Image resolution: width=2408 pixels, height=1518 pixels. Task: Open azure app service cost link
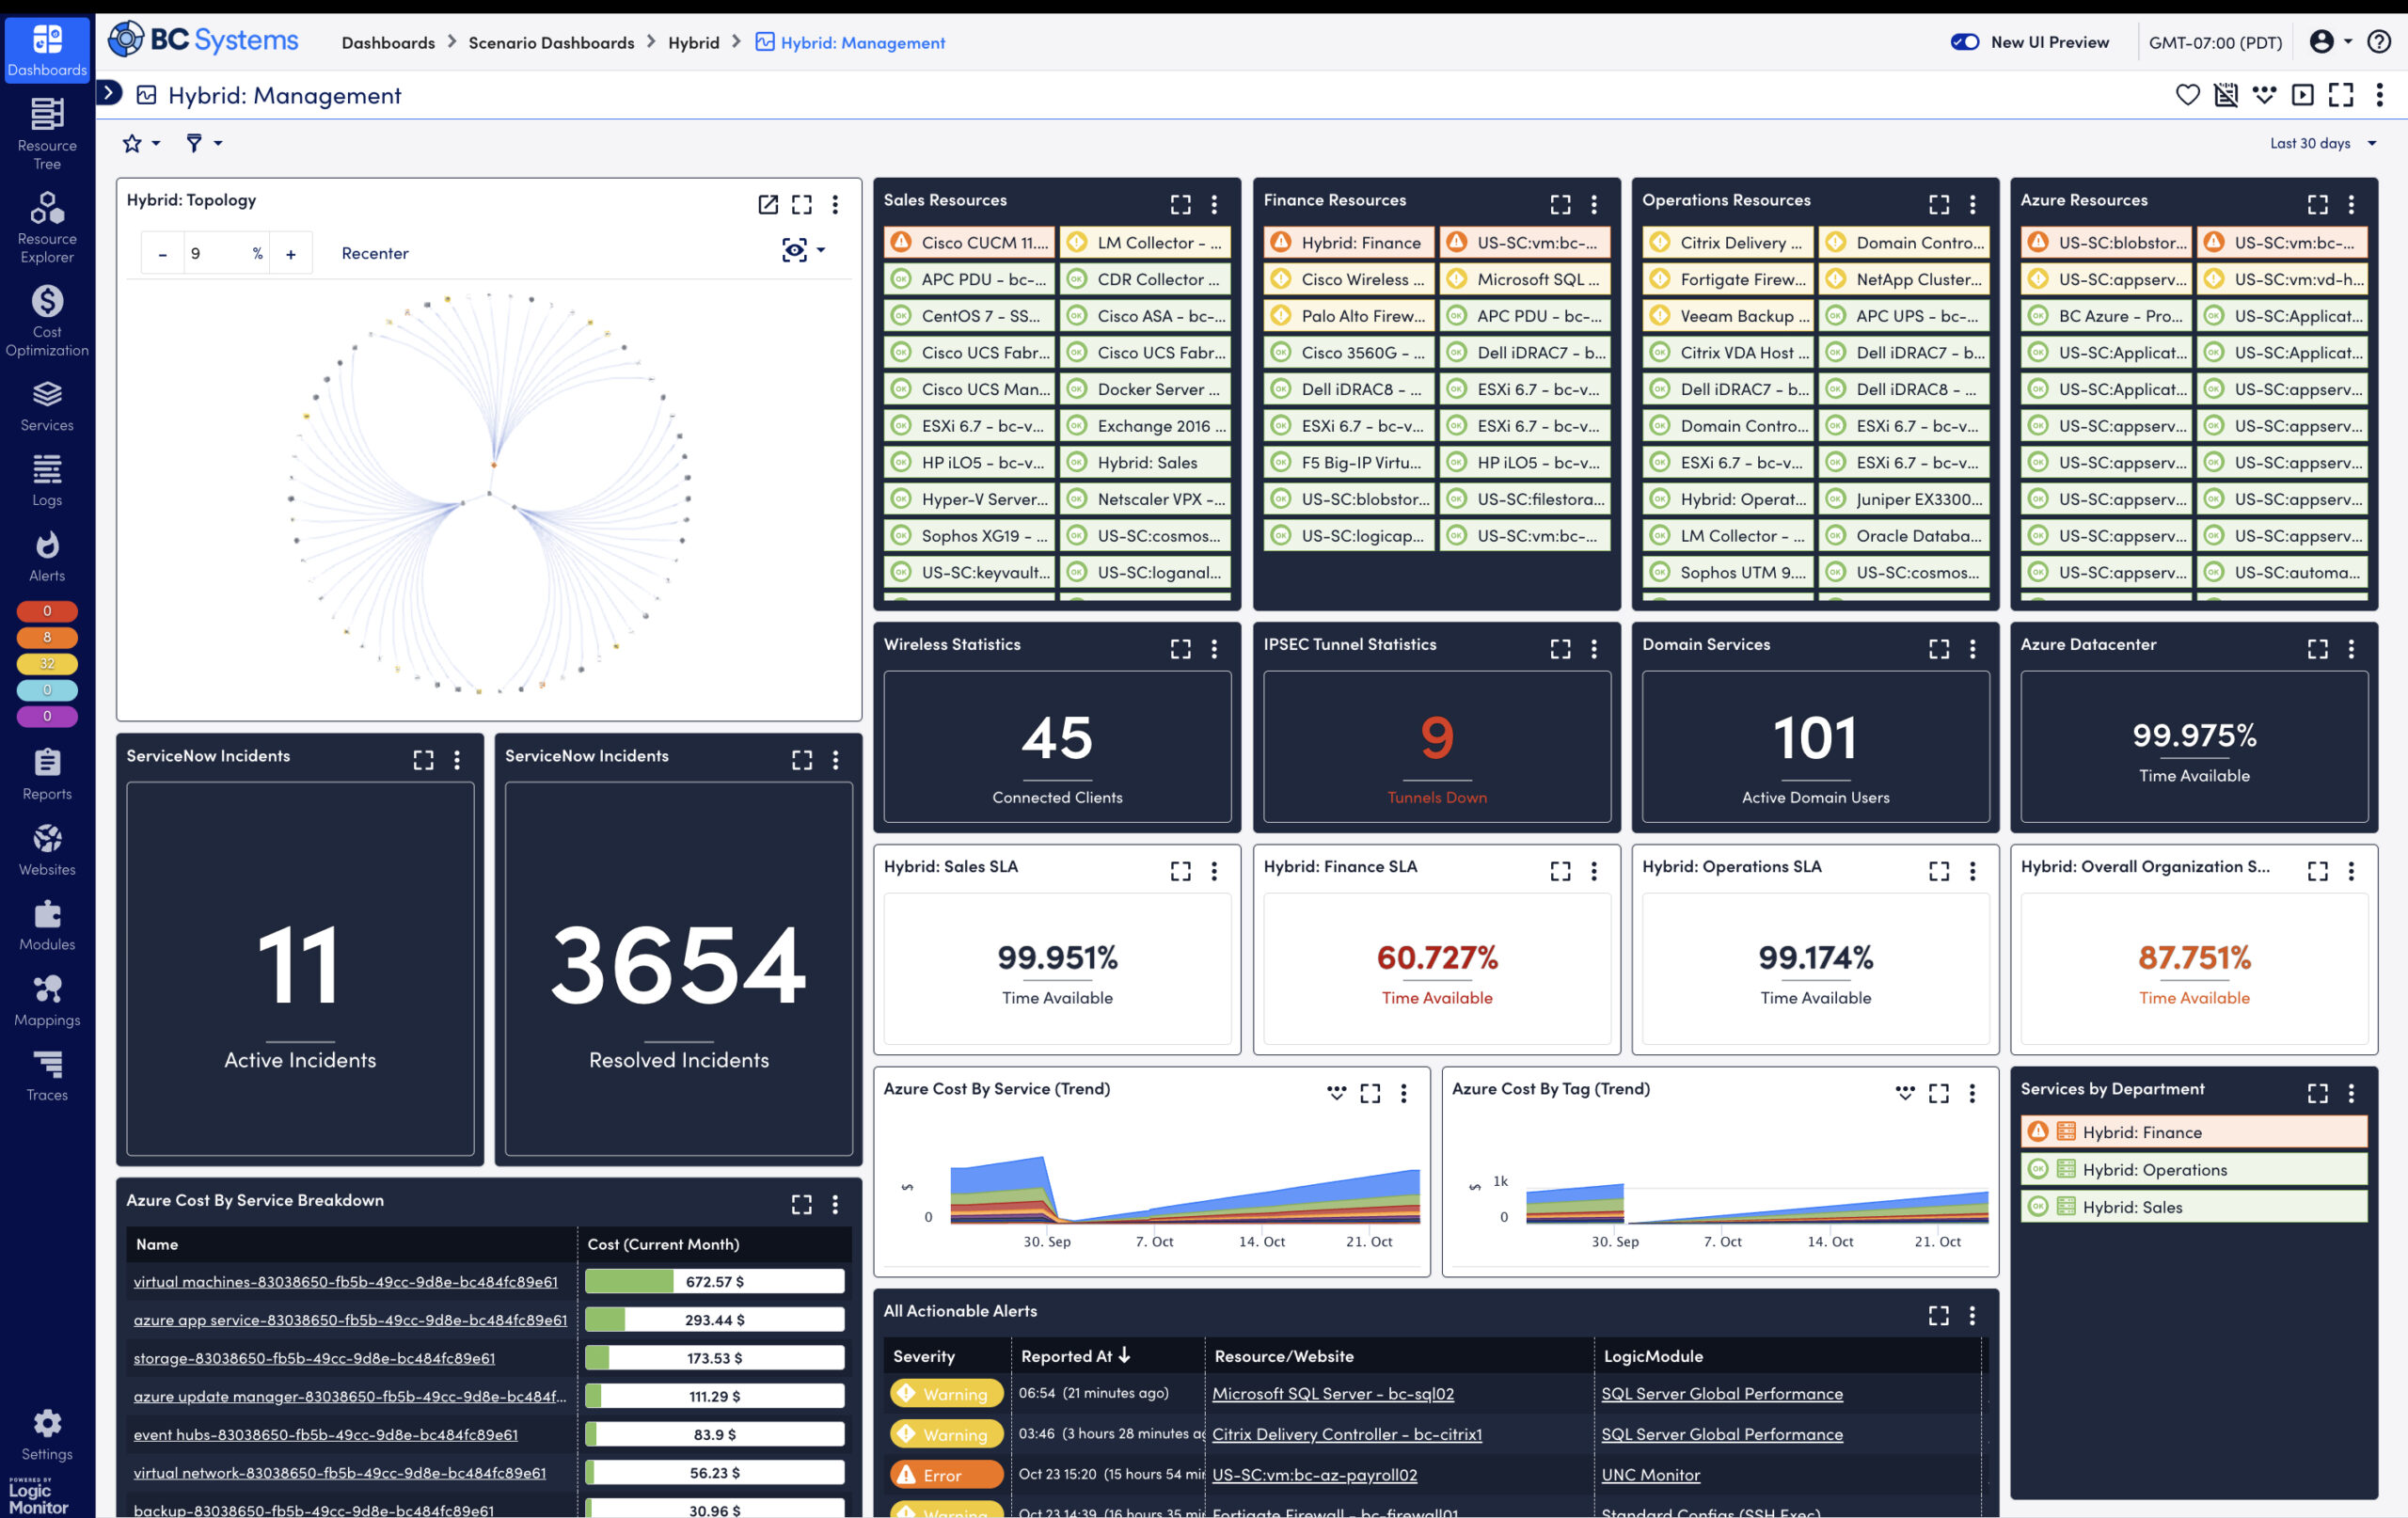click(350, 1320)
